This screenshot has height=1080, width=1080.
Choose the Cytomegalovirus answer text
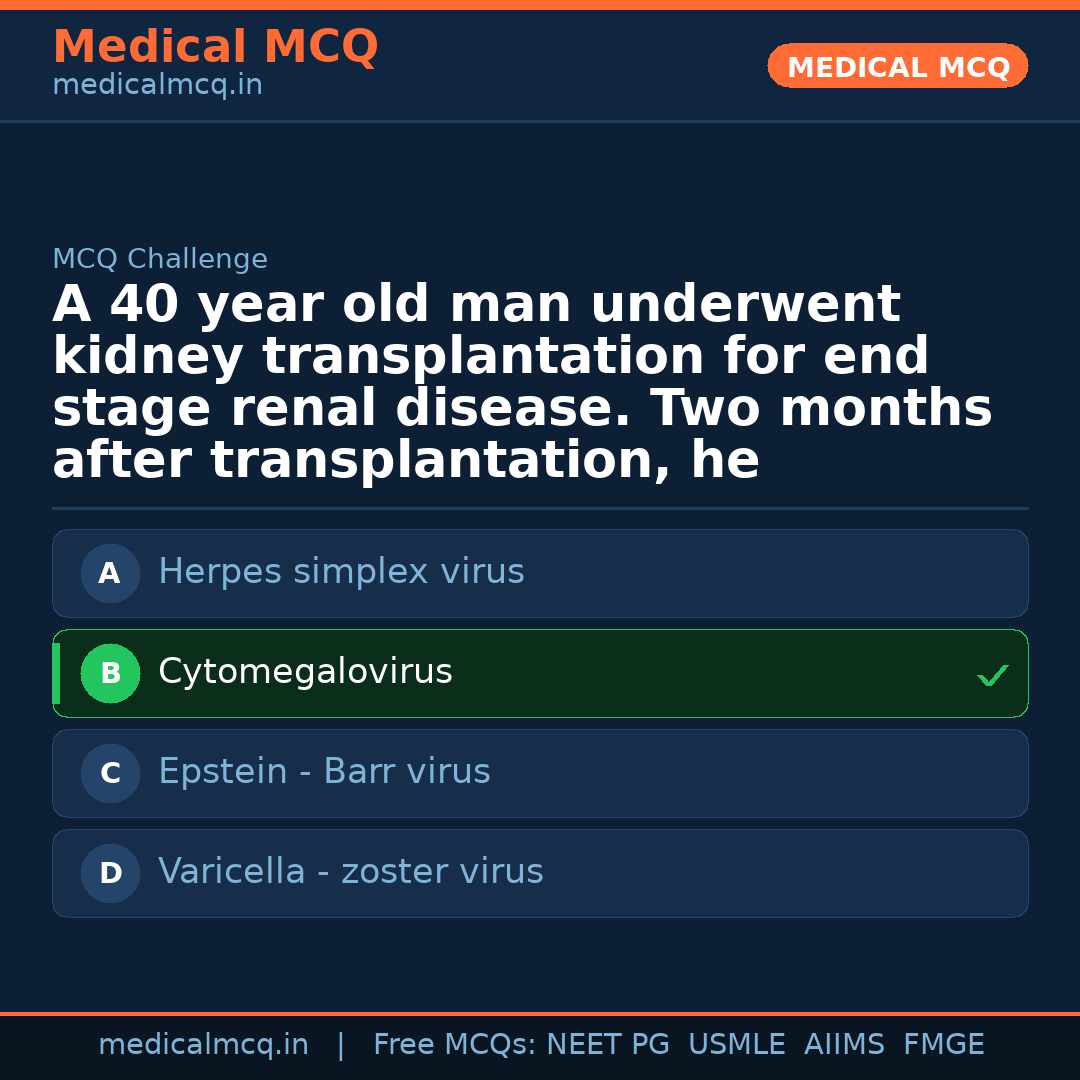[x=305, y=672]
